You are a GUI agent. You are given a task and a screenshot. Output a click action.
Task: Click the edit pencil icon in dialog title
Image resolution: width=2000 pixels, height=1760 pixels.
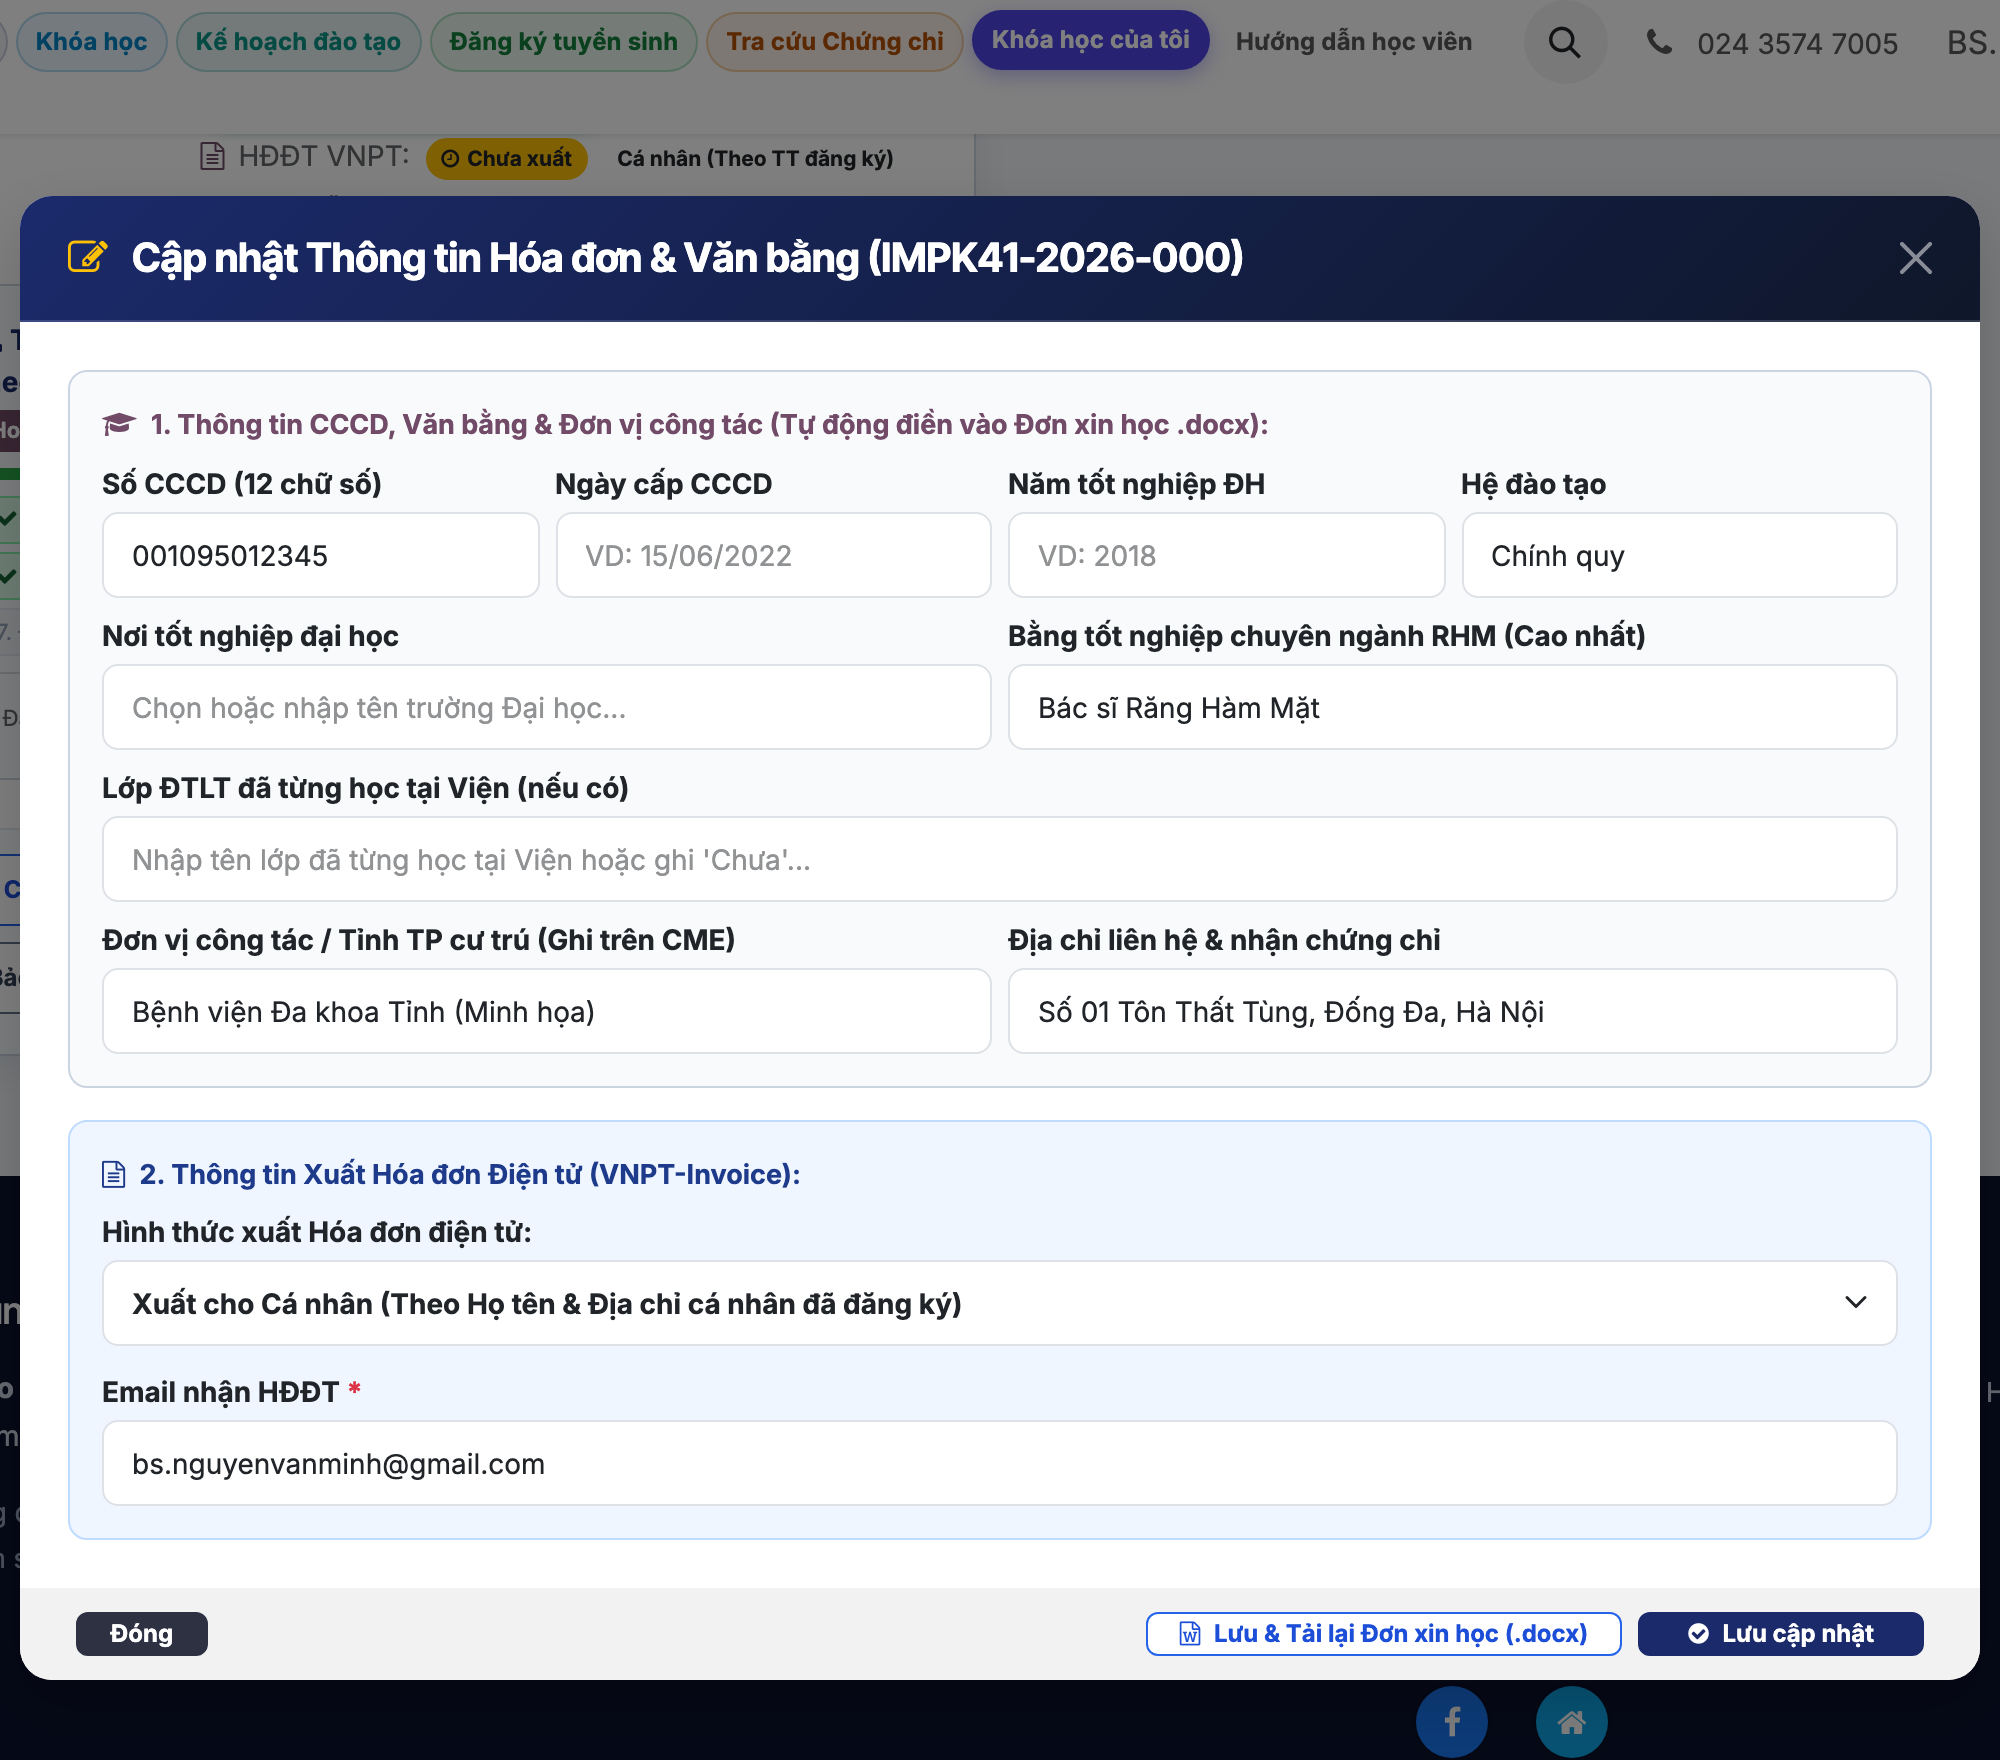[x=87, y=257]
